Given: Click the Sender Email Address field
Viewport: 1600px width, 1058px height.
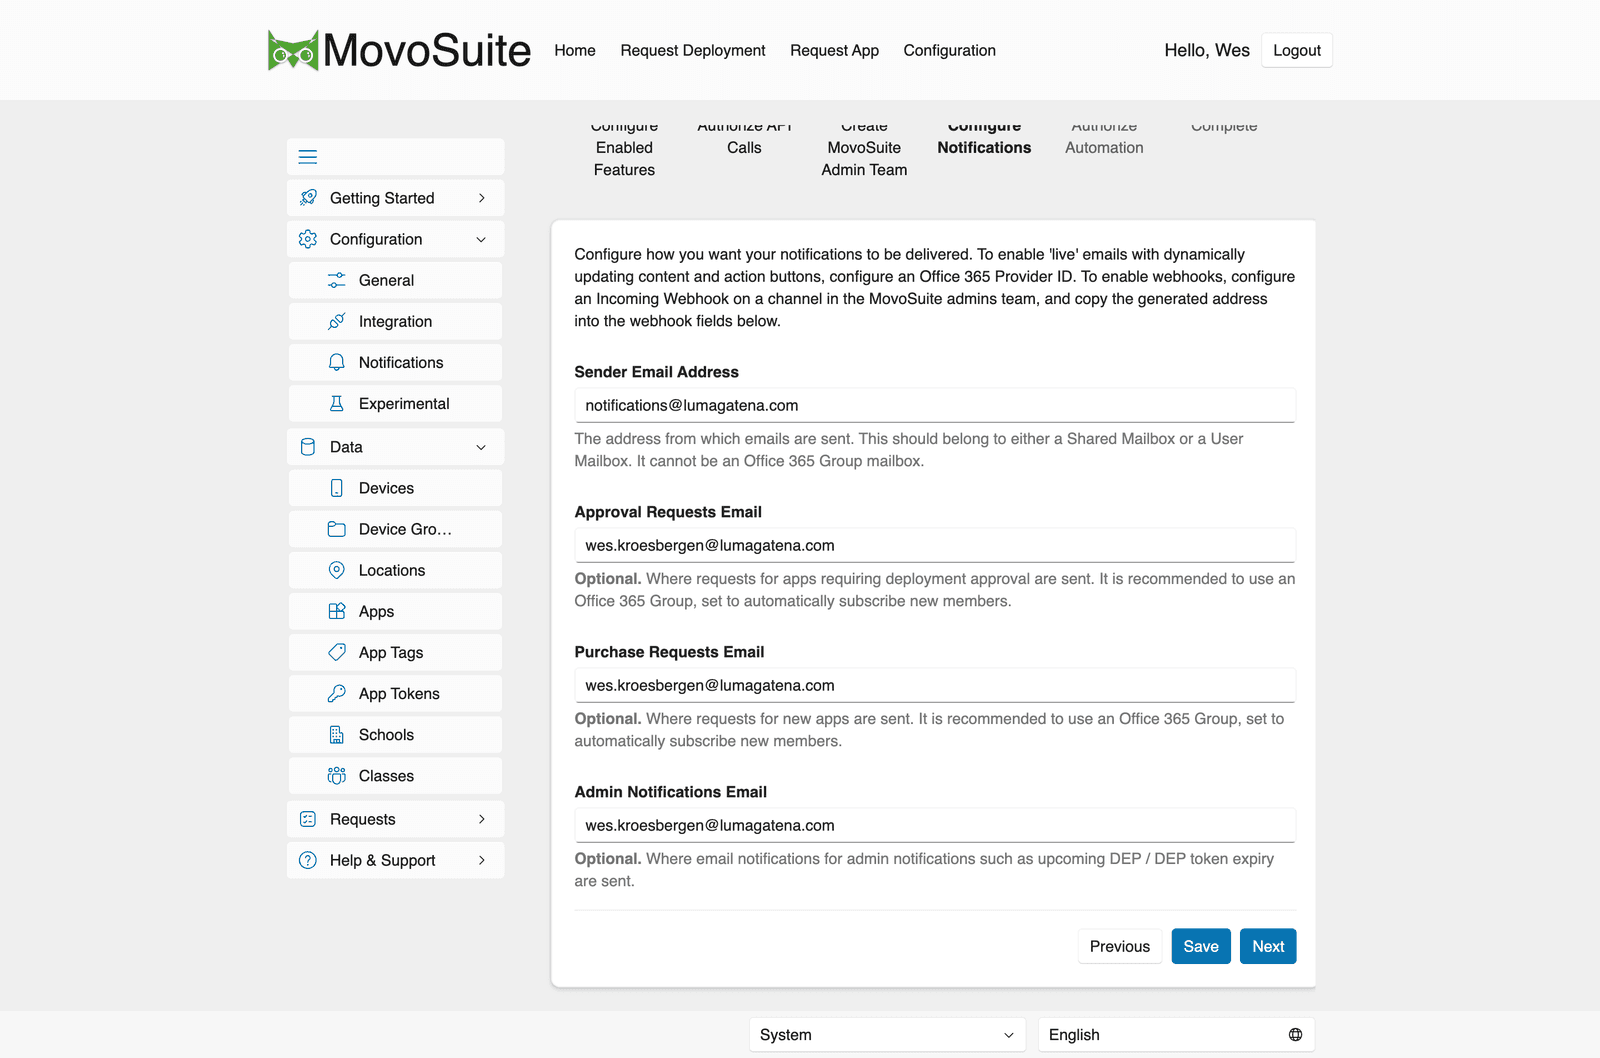Looking at the screenshot, I should tap(935, 405).
